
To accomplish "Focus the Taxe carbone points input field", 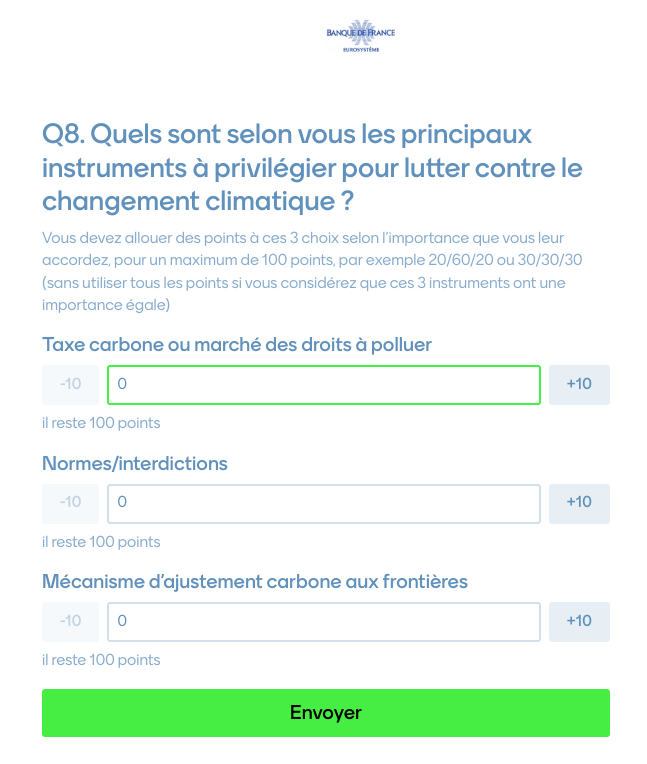I will click(x=324, y=384).
